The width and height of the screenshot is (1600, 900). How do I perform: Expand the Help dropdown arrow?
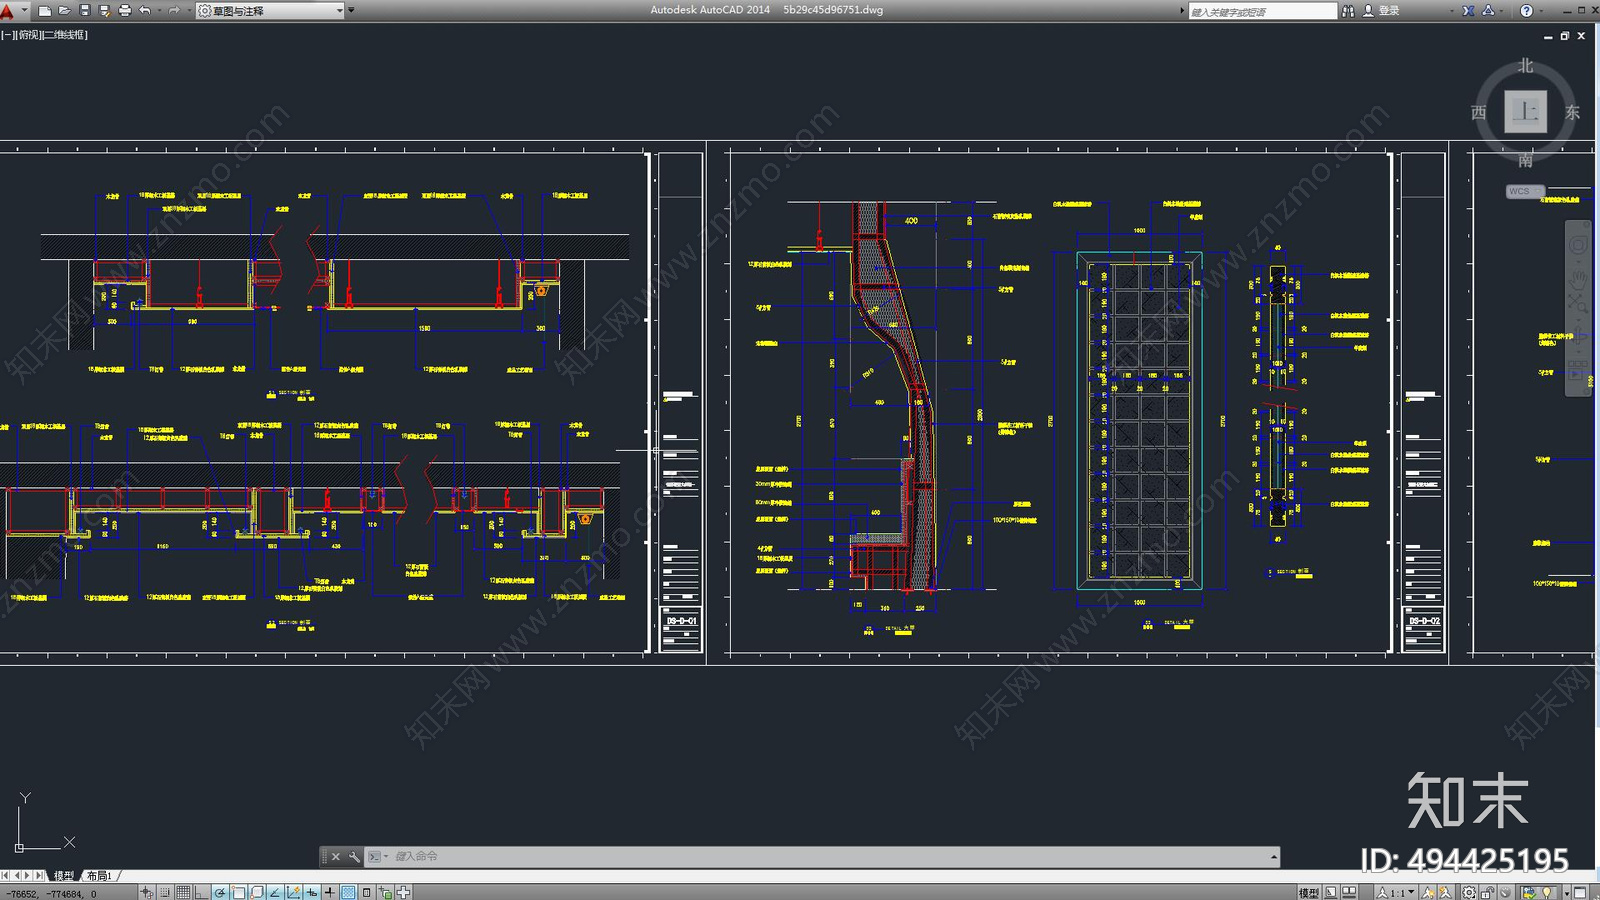1541,11
